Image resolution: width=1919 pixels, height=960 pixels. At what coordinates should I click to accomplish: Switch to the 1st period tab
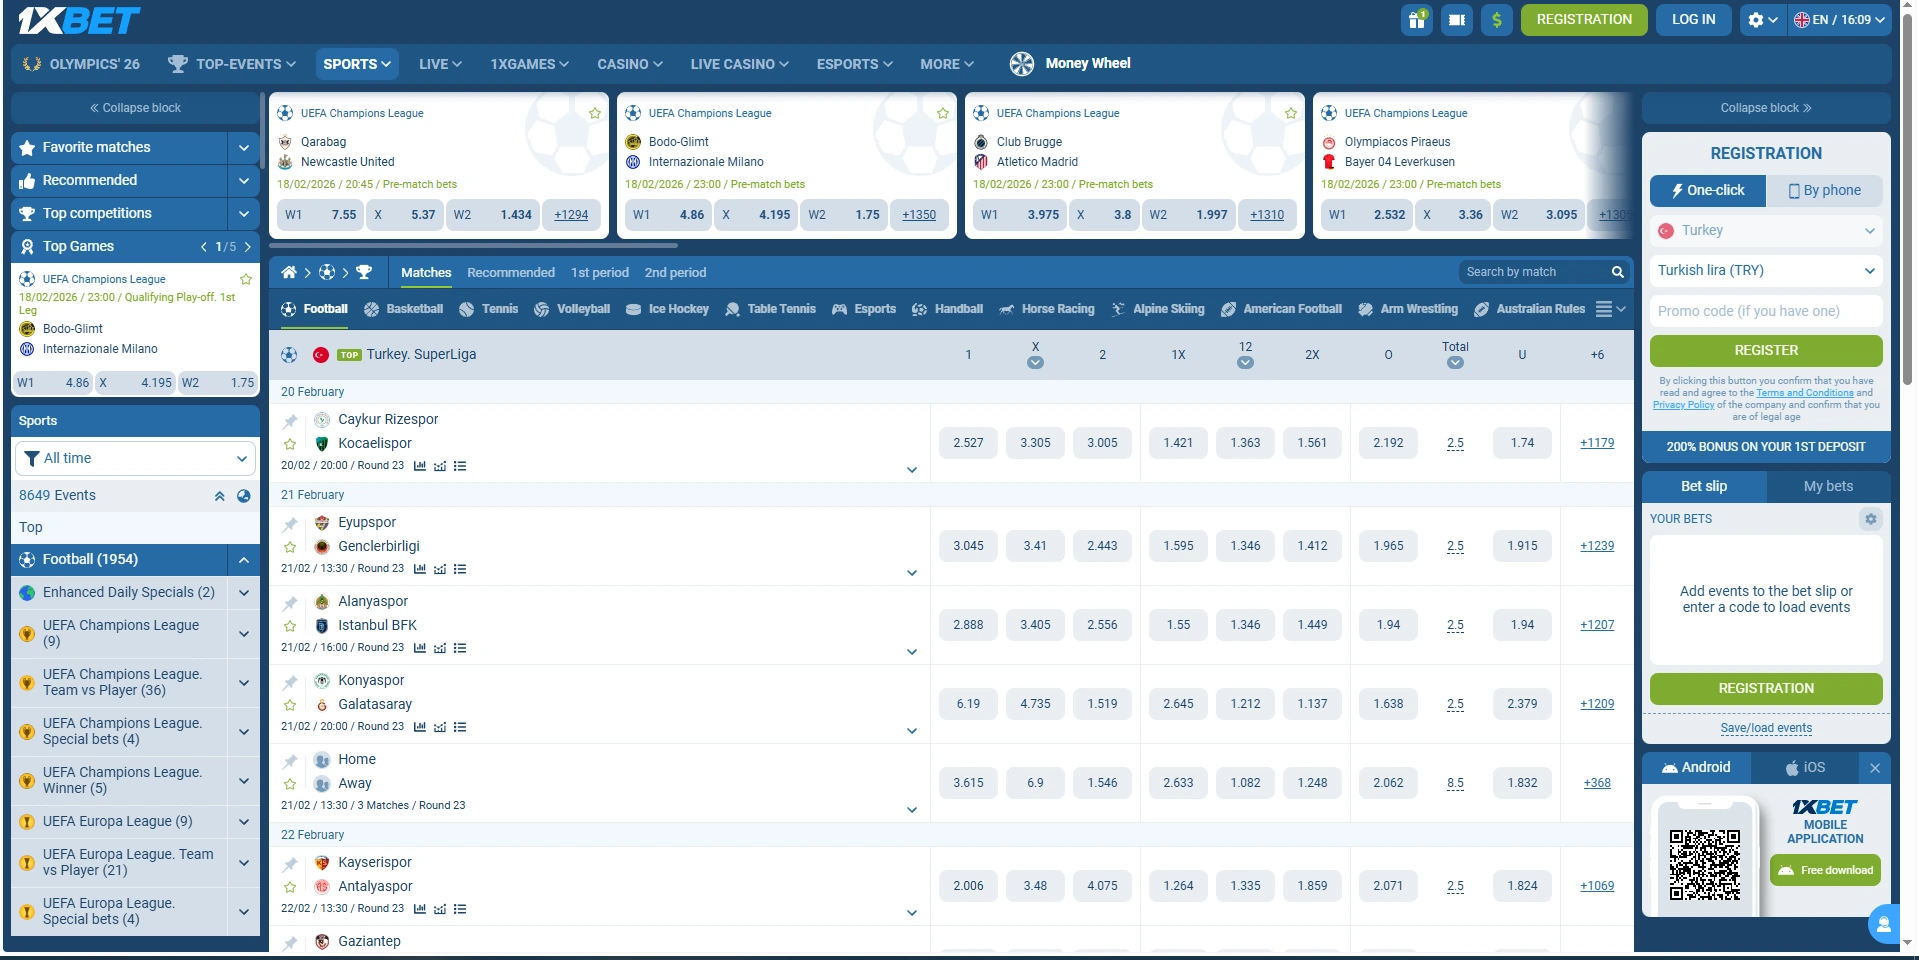coord(600,271)
